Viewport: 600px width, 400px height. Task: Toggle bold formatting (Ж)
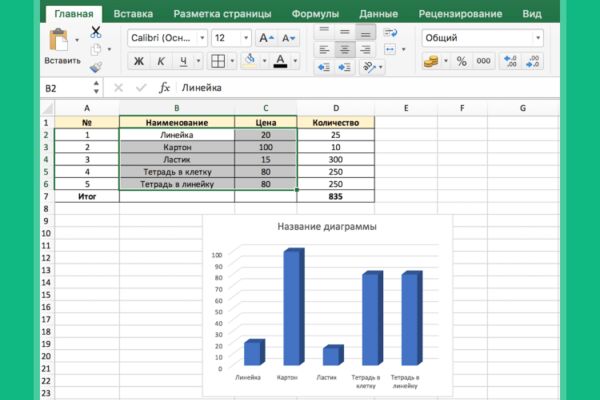click(139, 61)
